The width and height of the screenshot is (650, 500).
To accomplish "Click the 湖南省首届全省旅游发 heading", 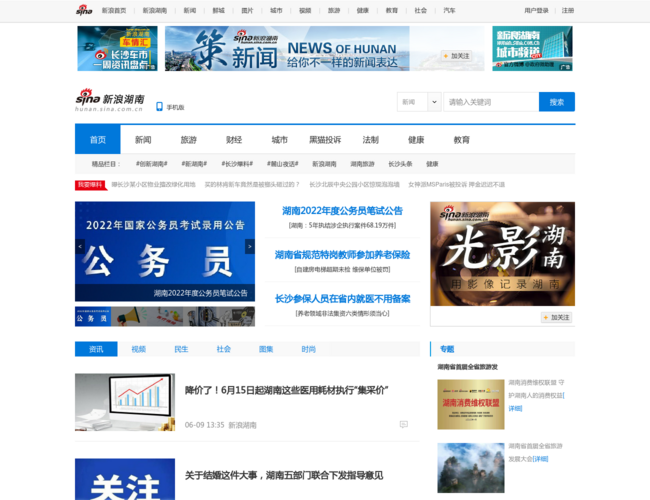I will coord(468,367).
